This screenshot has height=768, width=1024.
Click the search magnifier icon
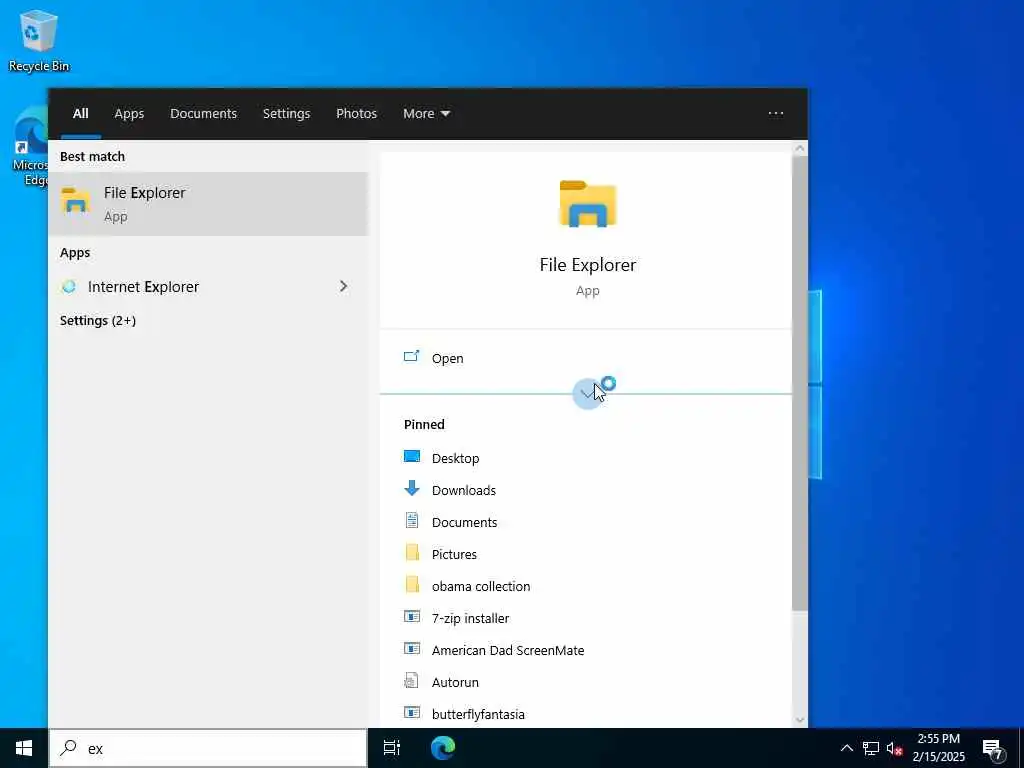[68, 748]
